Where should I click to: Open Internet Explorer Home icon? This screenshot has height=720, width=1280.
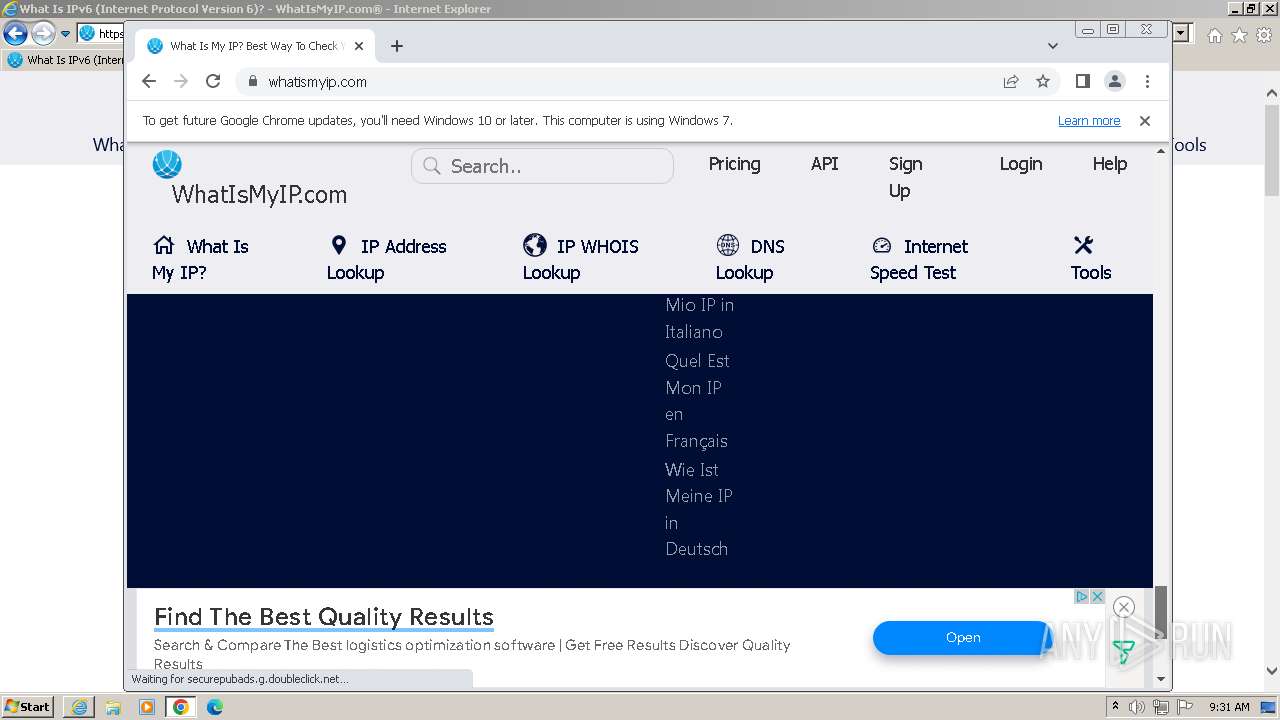(x=1214, y=35)
